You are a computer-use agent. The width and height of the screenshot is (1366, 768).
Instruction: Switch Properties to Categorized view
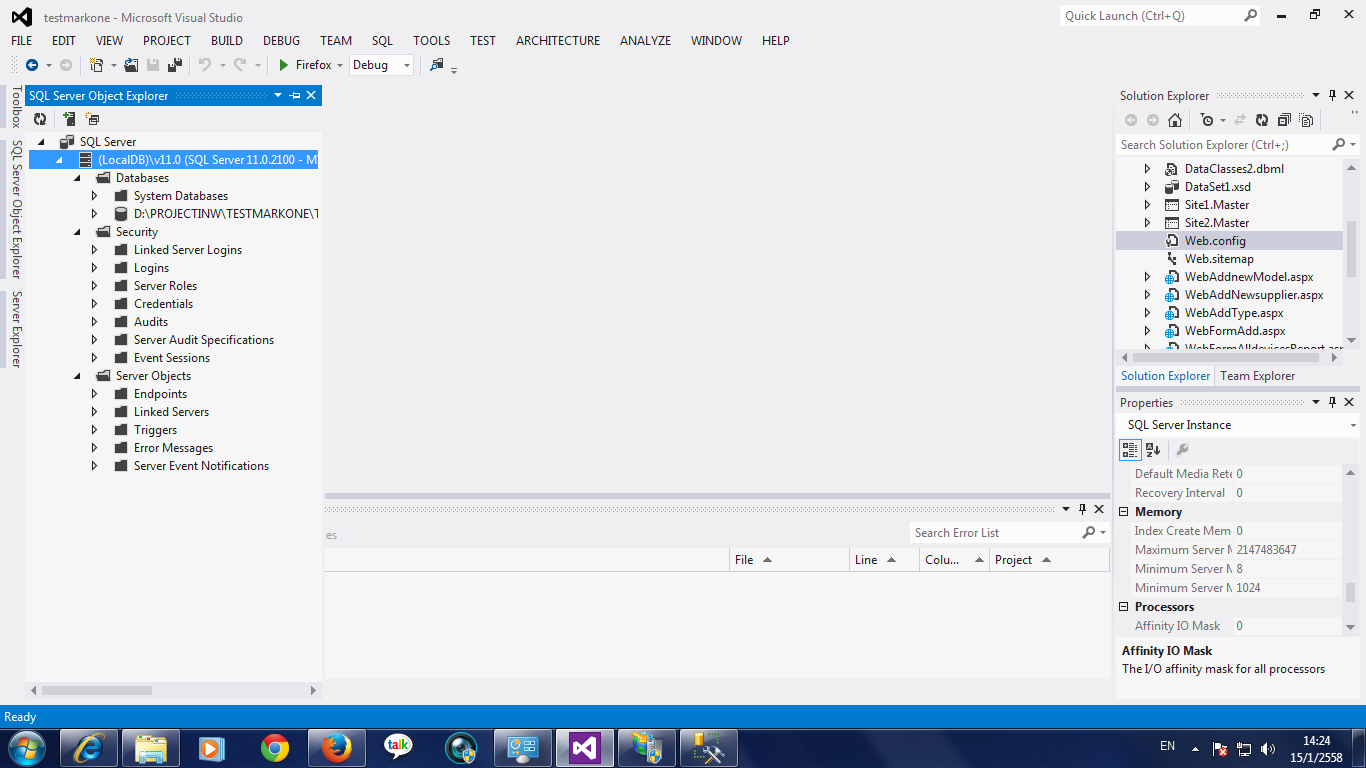point(1130,450)
